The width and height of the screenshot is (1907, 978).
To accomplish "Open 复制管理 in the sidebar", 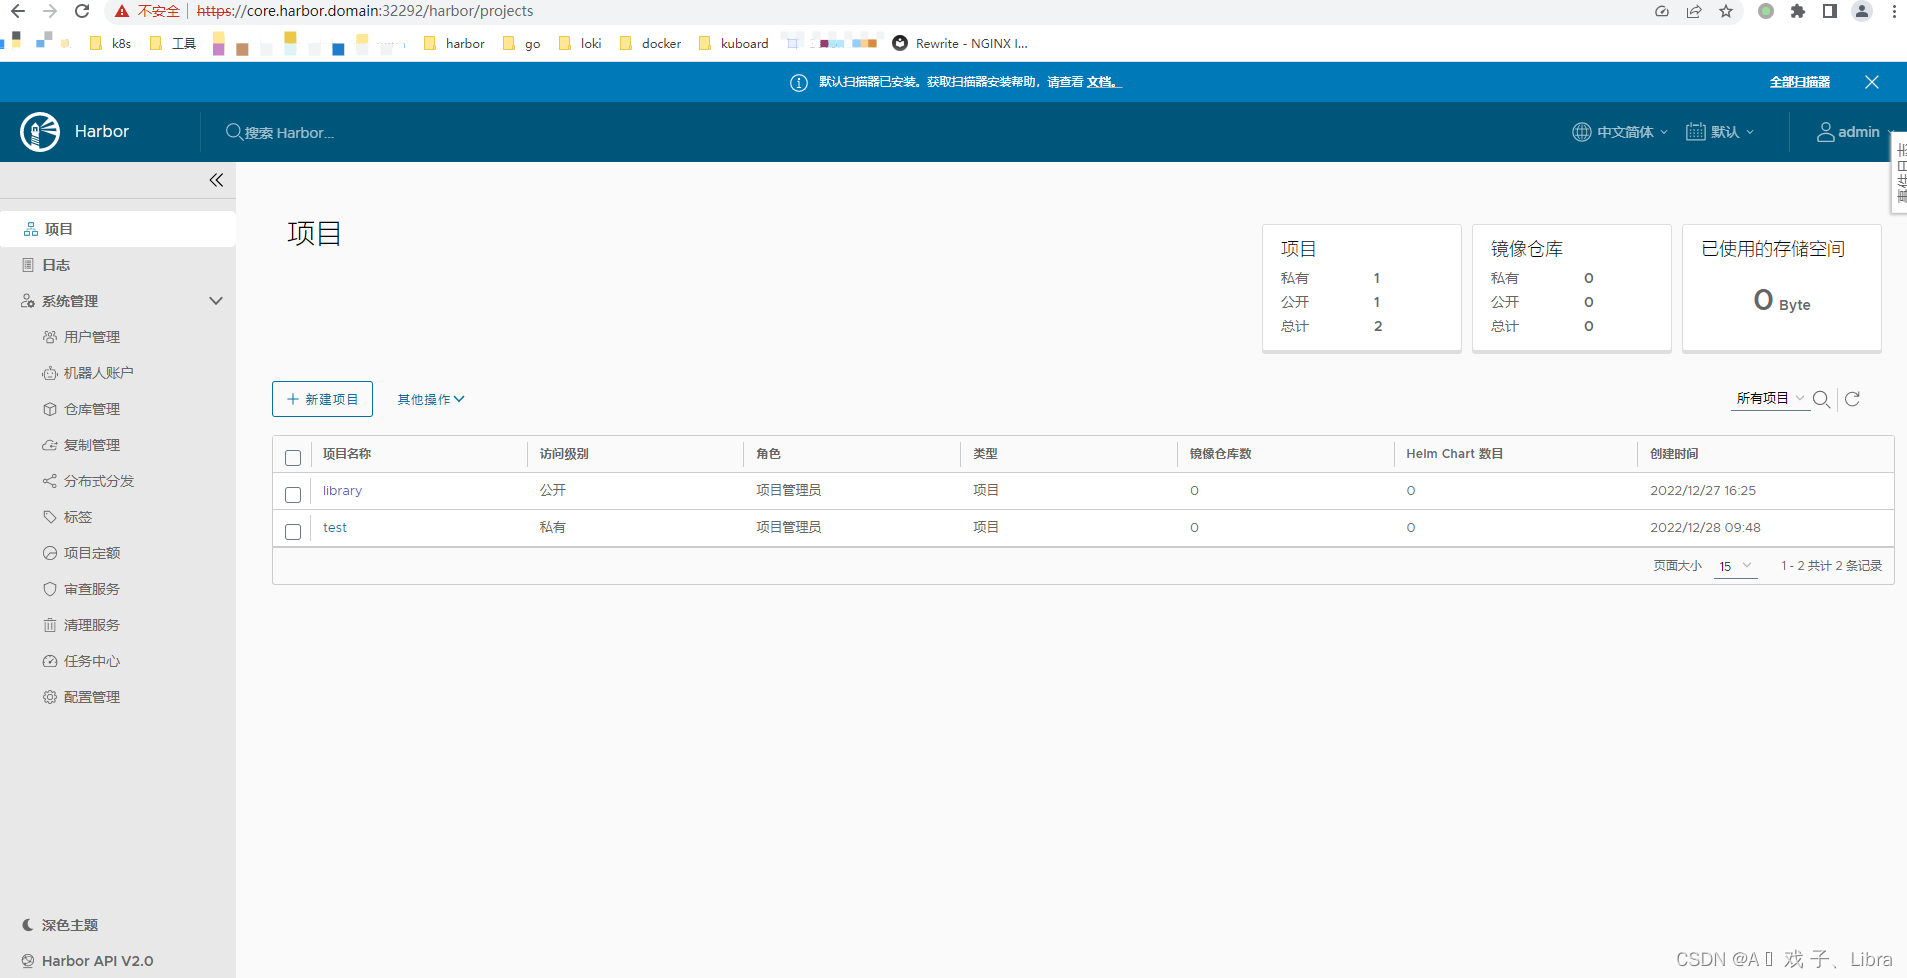I will 91,445.
